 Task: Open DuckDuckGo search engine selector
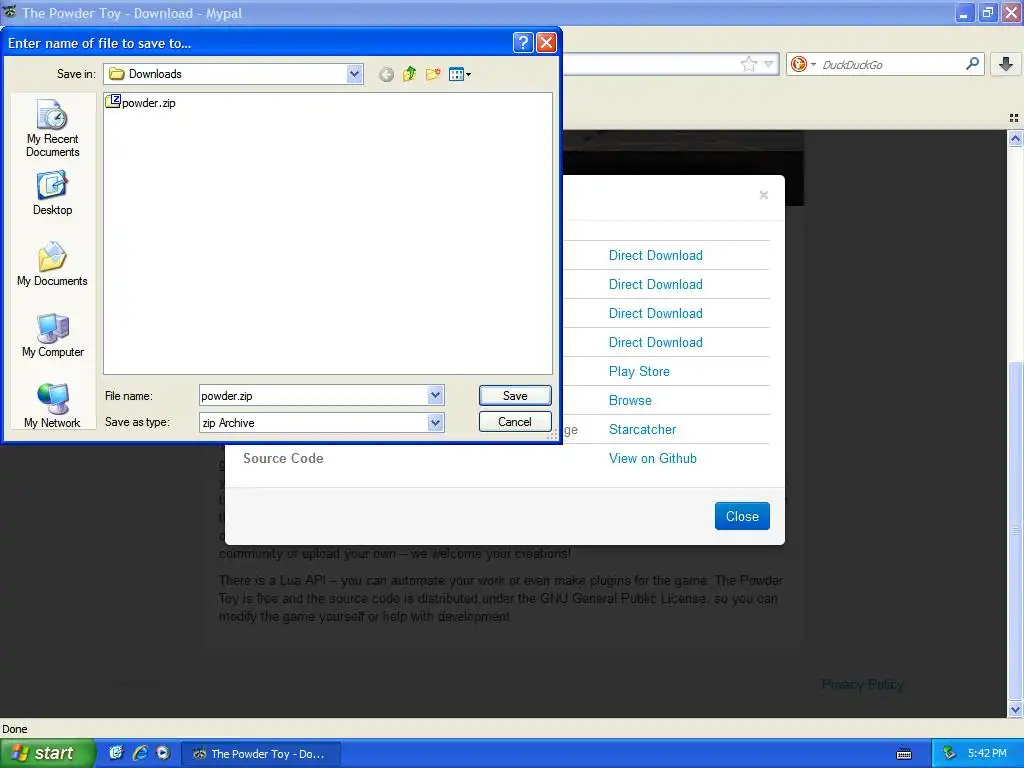pyautogui.click(x=803, y=64)
